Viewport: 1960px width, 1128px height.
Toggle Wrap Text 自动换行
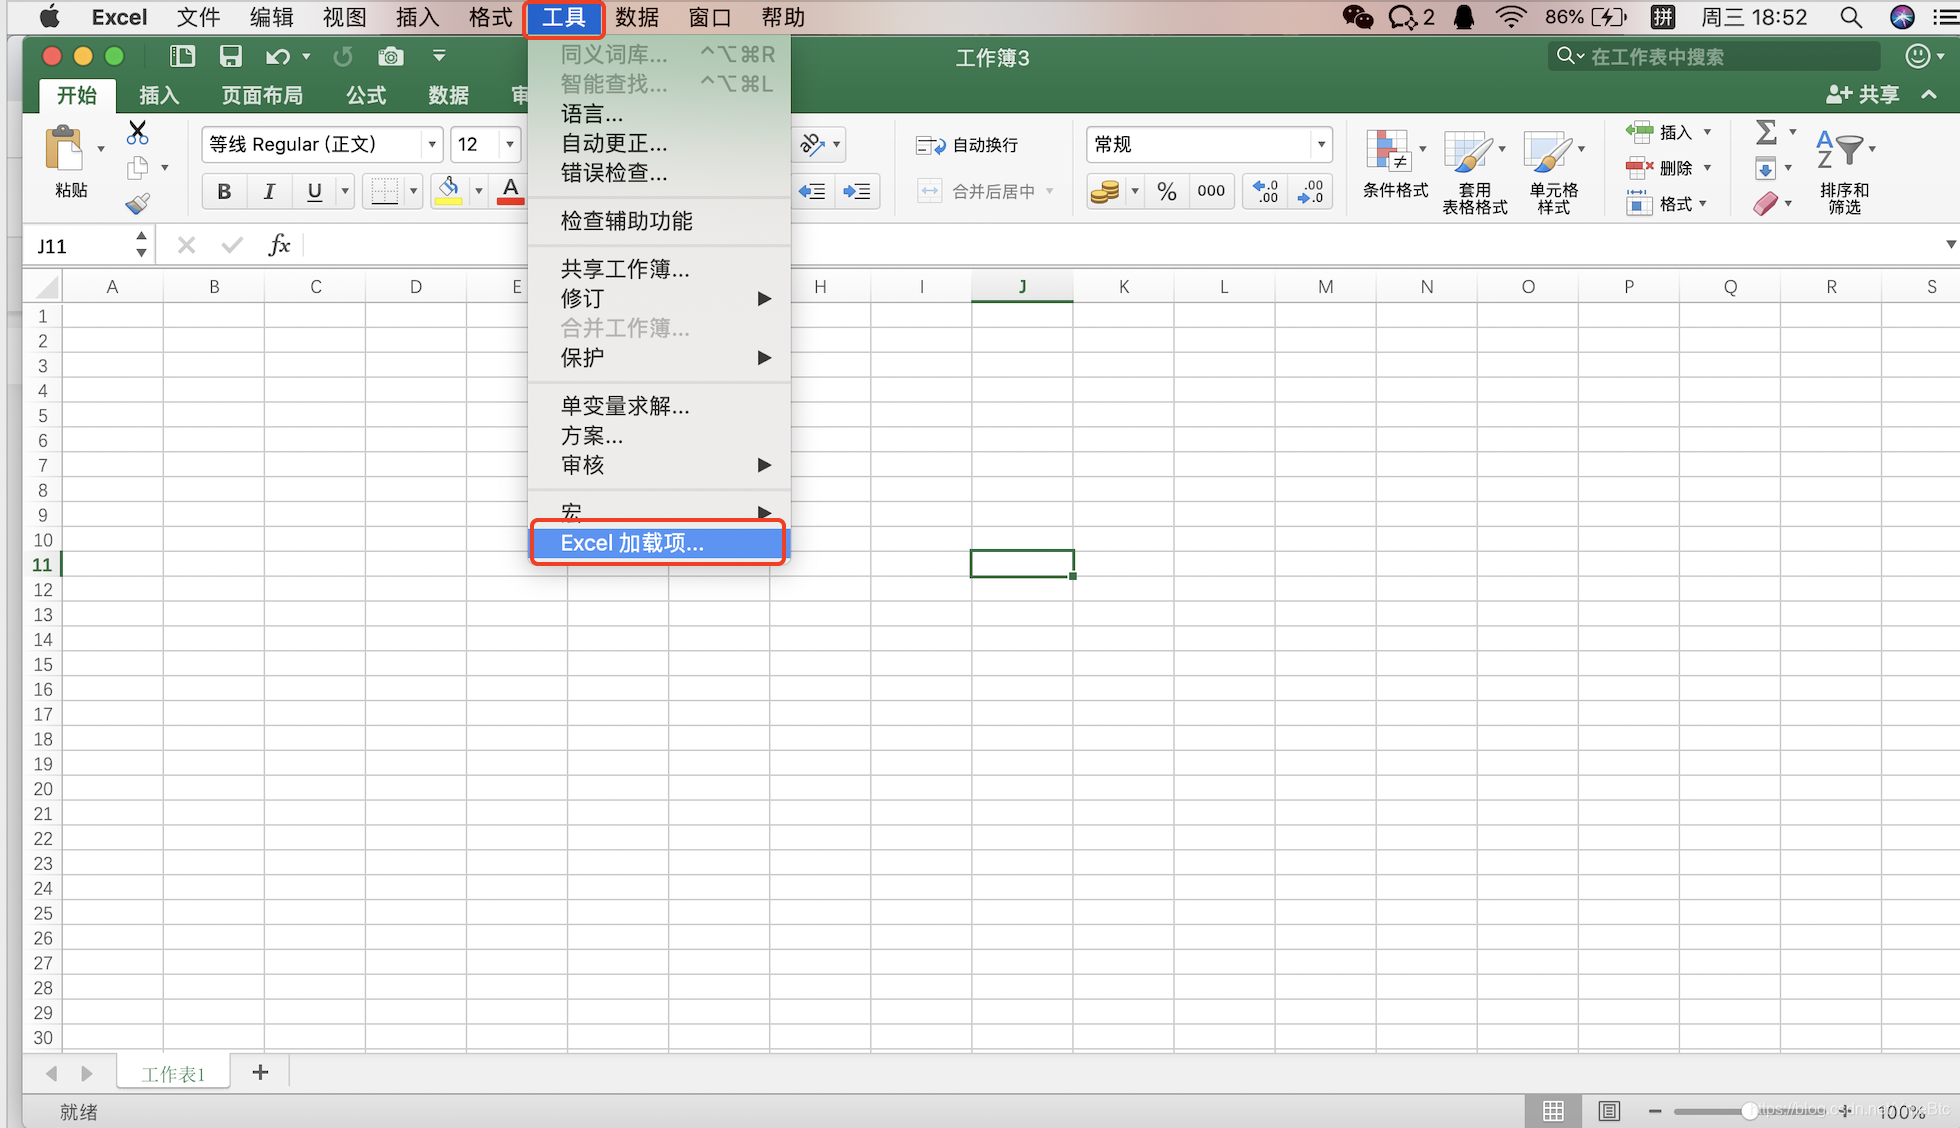[967, 145]
